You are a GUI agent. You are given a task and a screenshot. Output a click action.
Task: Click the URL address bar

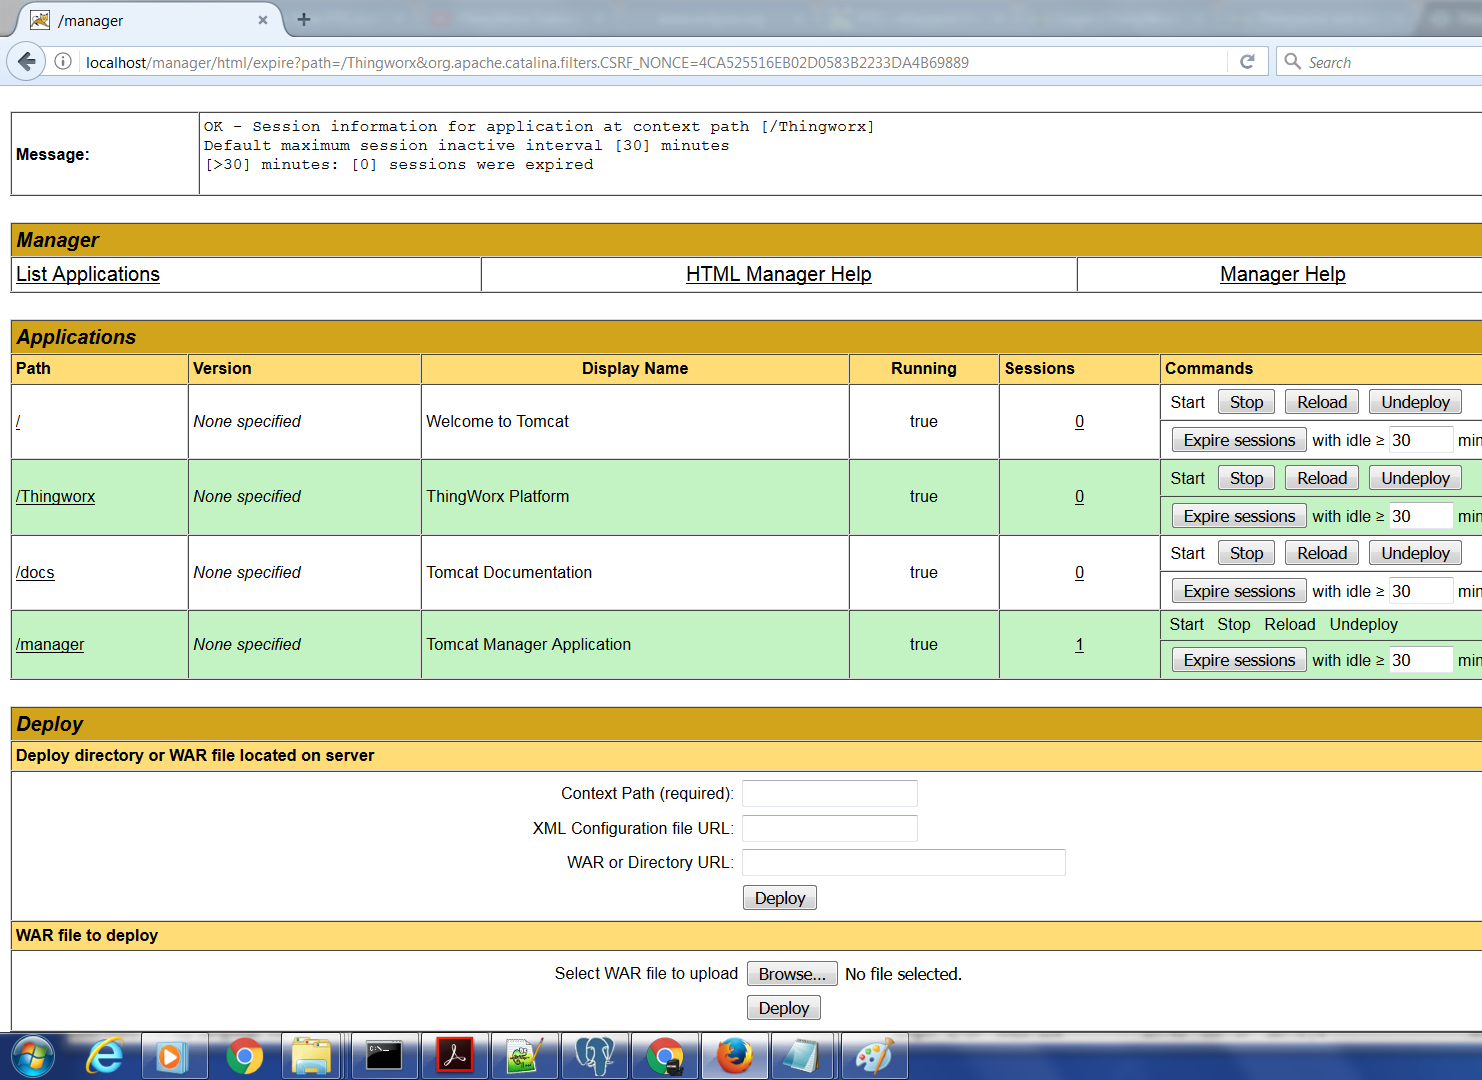pos(650,62)
